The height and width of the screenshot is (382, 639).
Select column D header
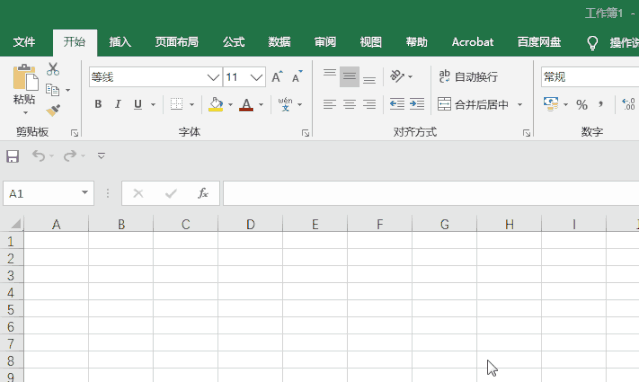tap(250, 224)
